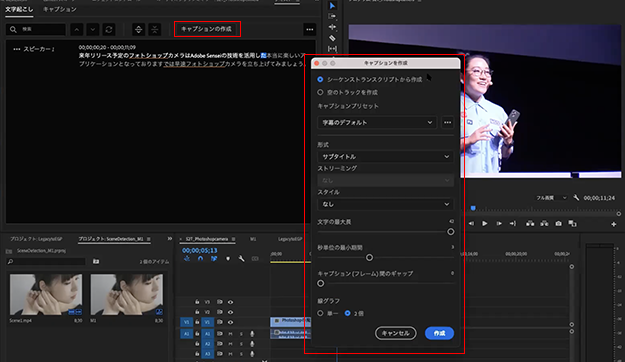The image size is (625, 362).
Task: Switch to プロジェクト: LegacytoESP tab
Action: (x=36, y=239)
